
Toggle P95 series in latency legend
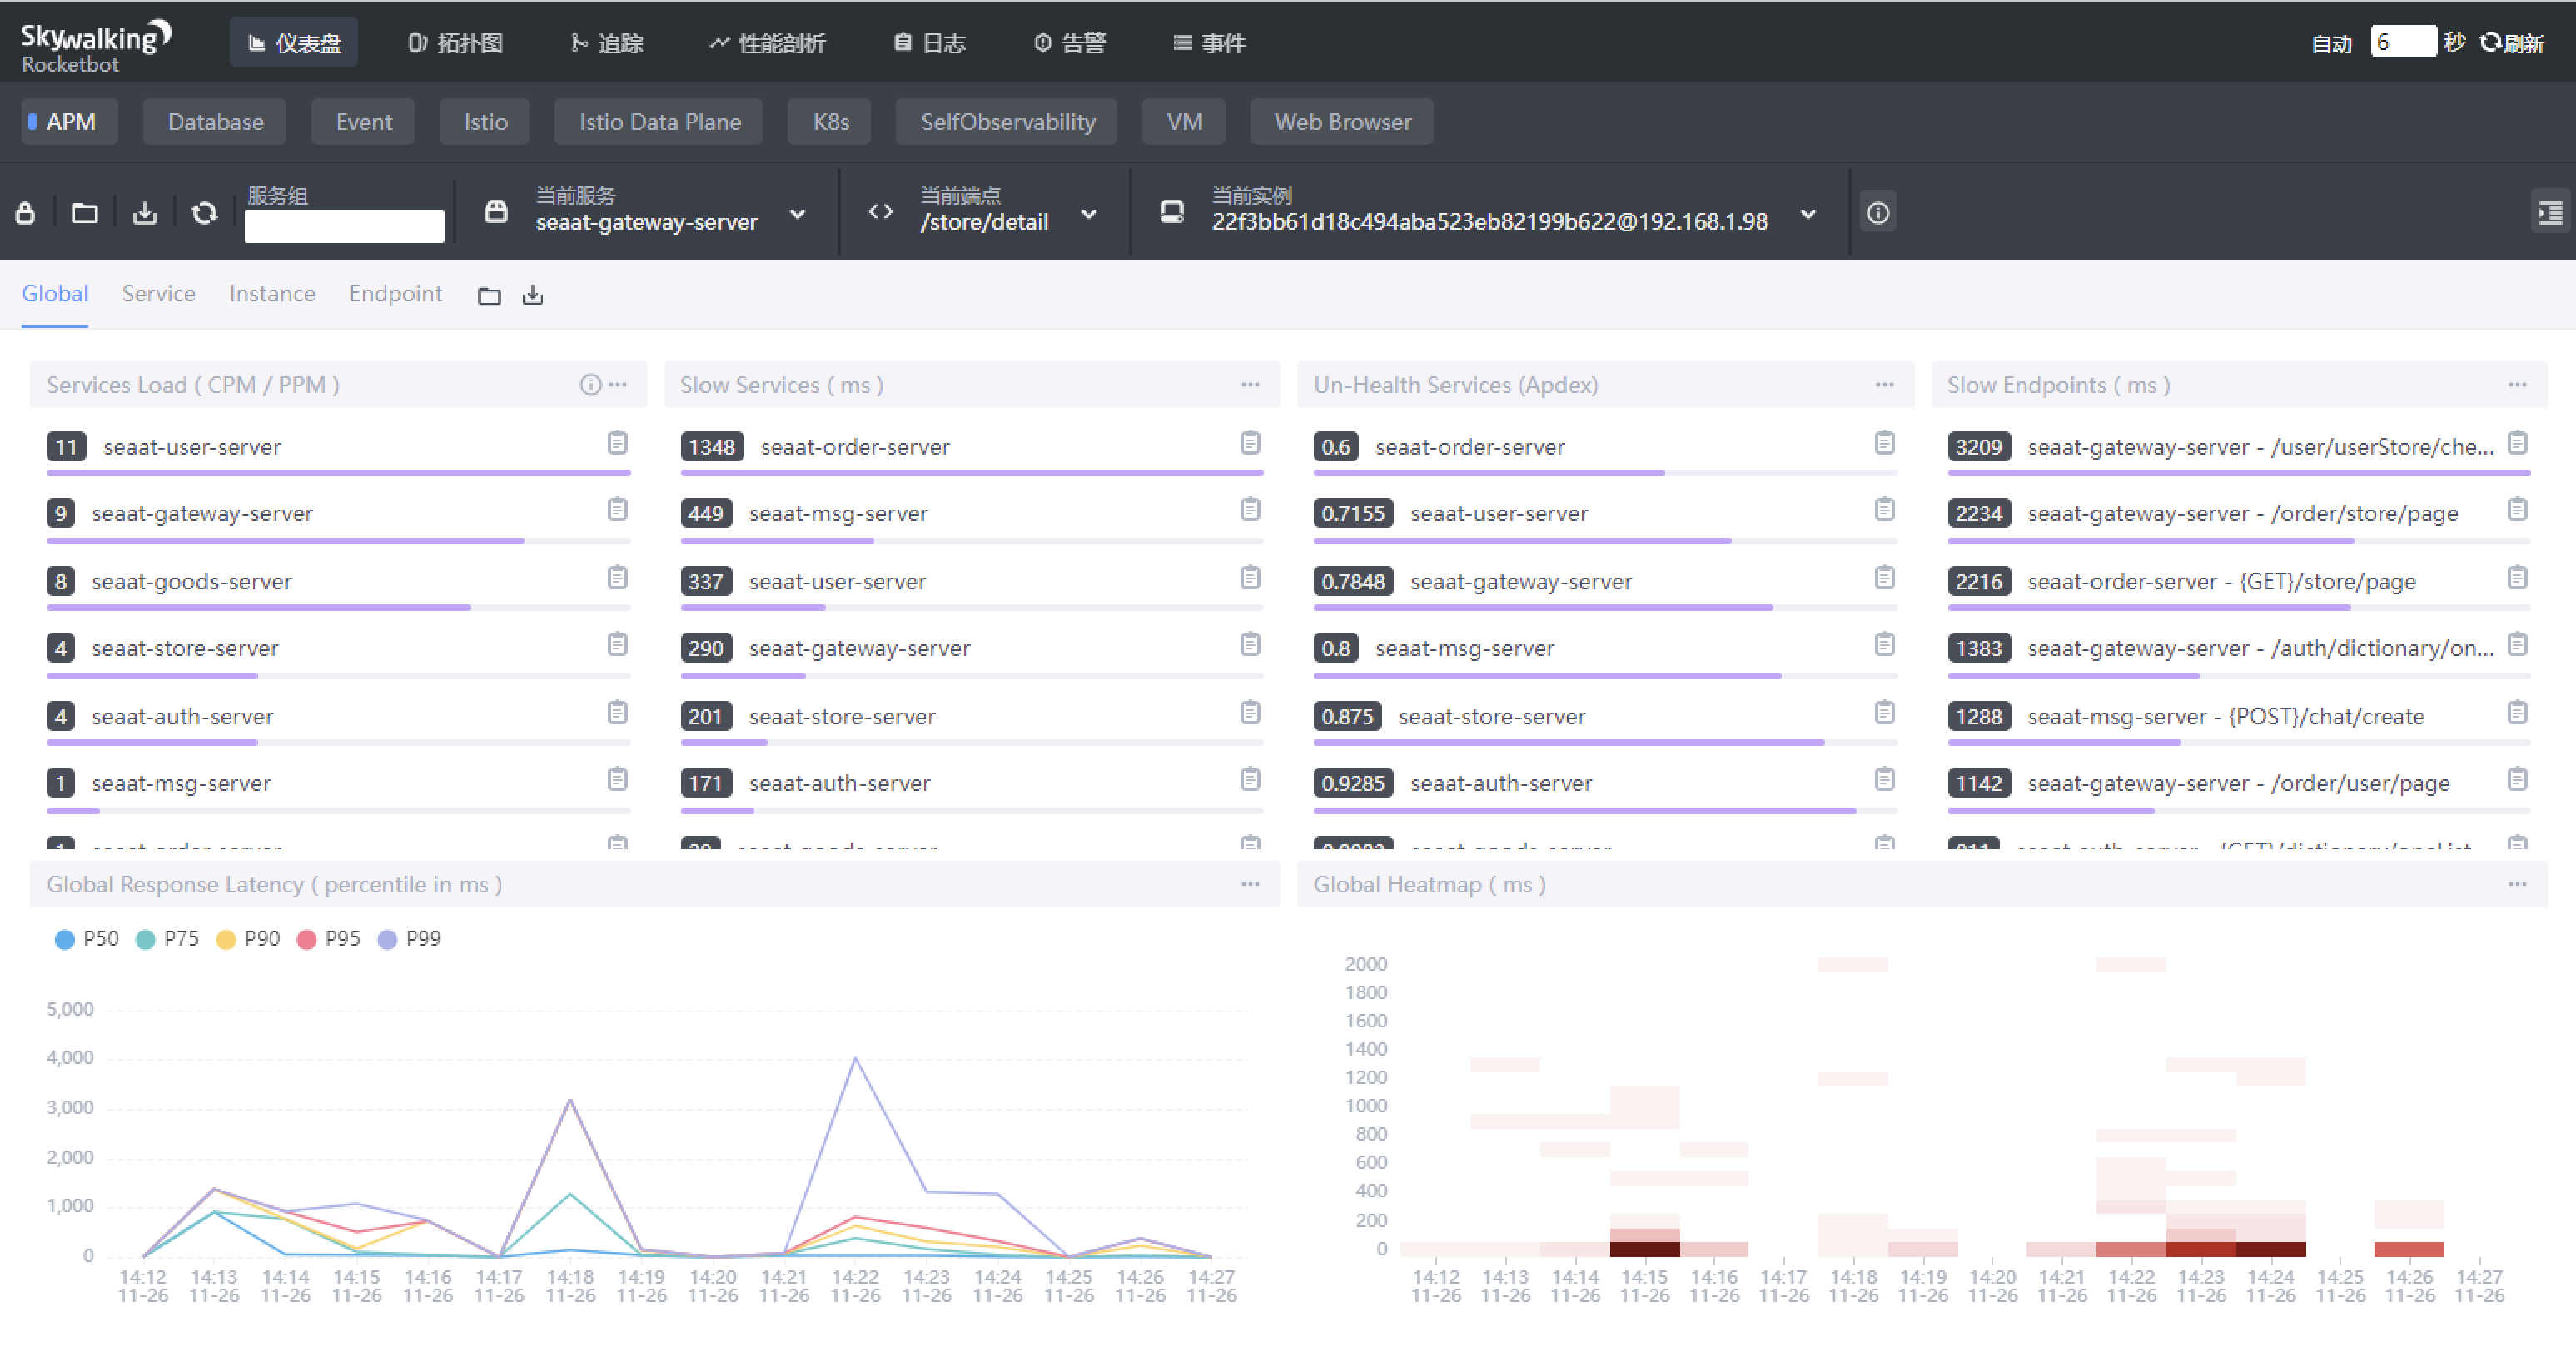pyautogui.click(x=328, y=939)
